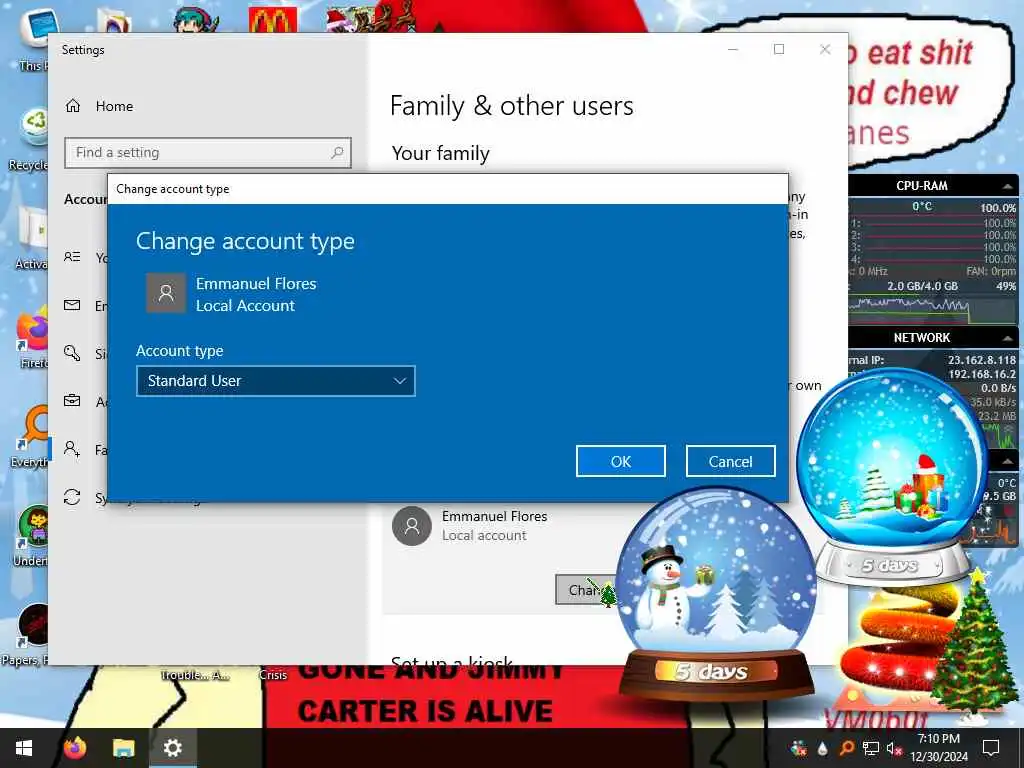Open network status from the tray
Screen dimensions: 1024x768
870,748
